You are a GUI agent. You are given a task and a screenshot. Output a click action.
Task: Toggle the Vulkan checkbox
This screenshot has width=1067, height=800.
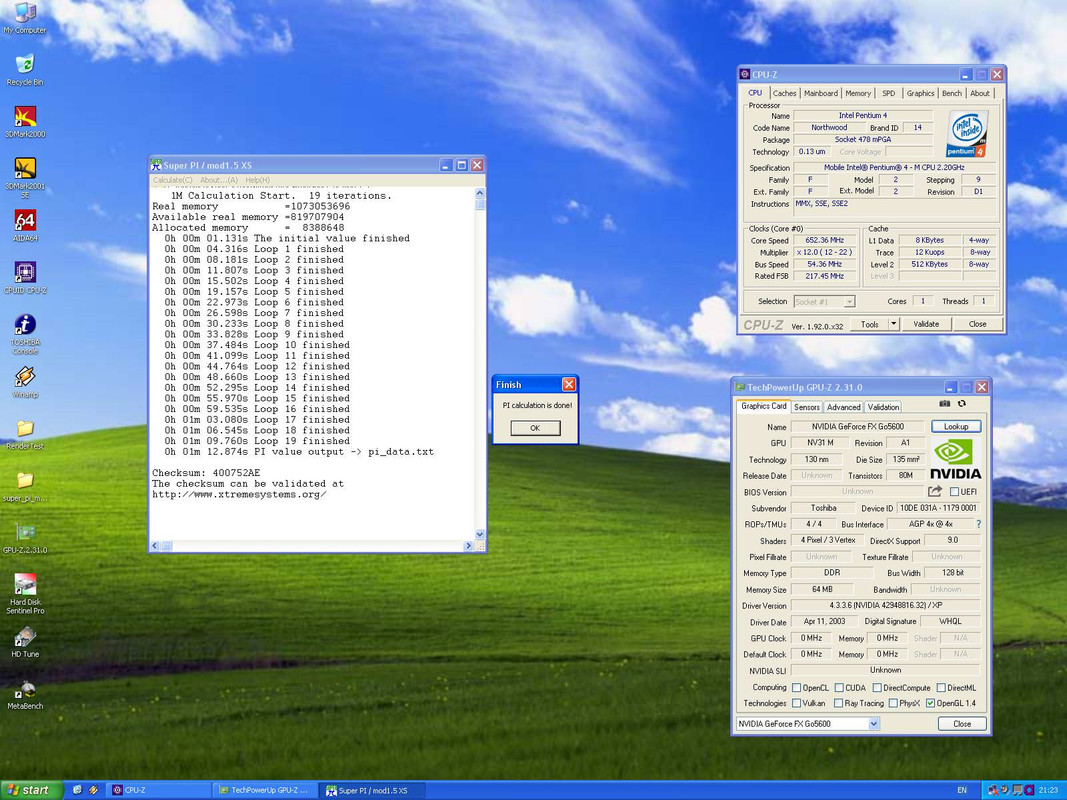pyautogui.click(x=796, y=703)
